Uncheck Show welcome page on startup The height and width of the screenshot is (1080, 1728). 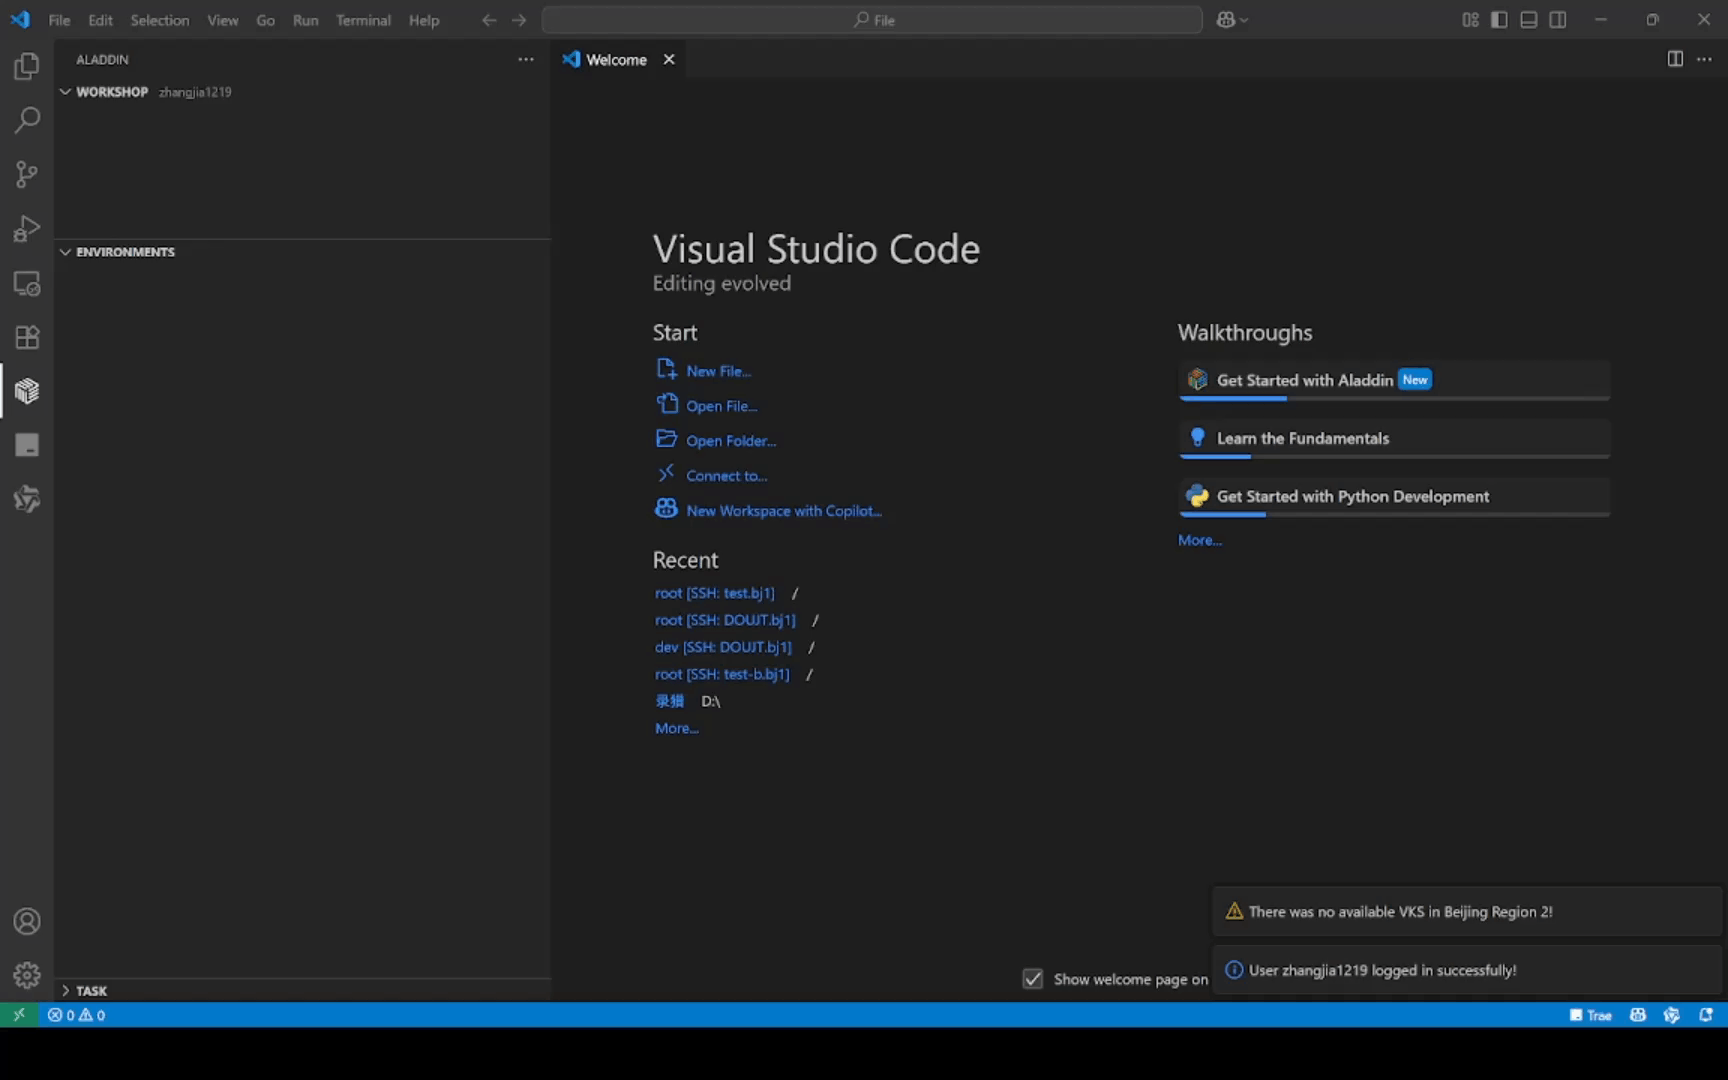(x=1033, y=979)
